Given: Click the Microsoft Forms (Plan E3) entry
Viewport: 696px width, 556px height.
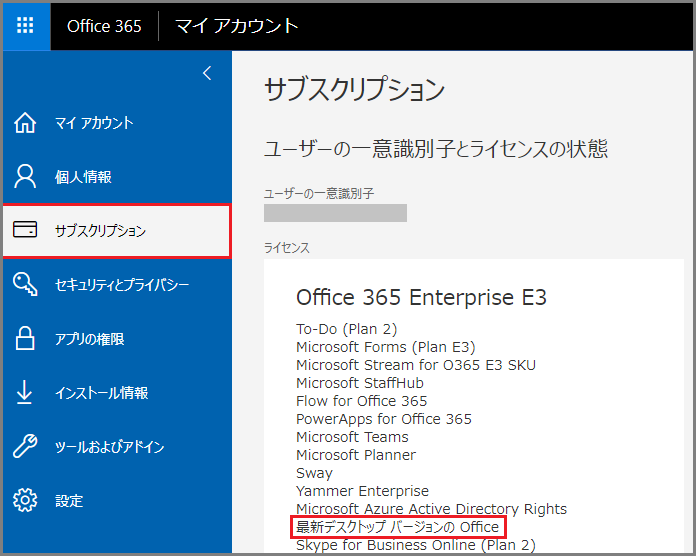Looking at the screenshot, I should (385, 347).
